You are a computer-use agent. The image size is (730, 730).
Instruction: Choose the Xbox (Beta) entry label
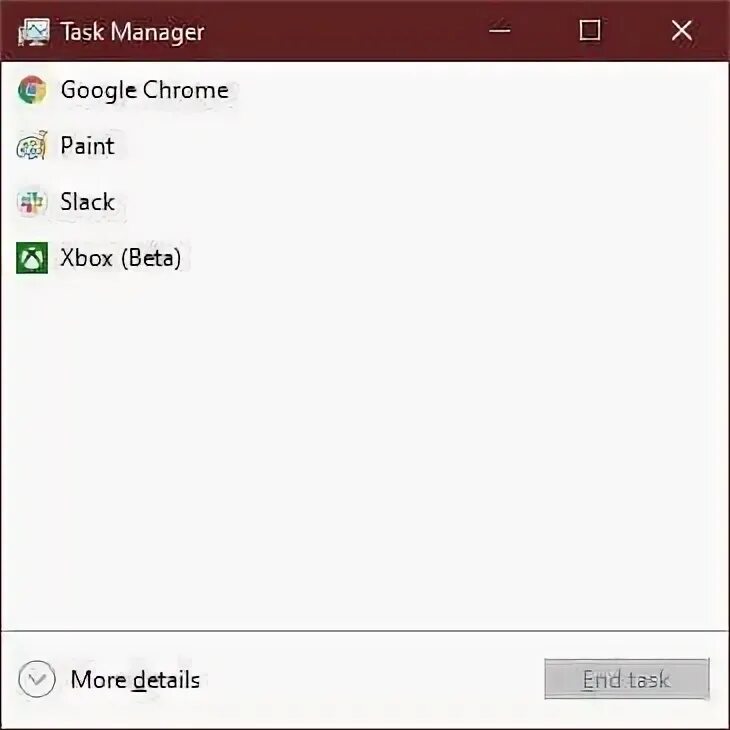(x=120, y=259)
